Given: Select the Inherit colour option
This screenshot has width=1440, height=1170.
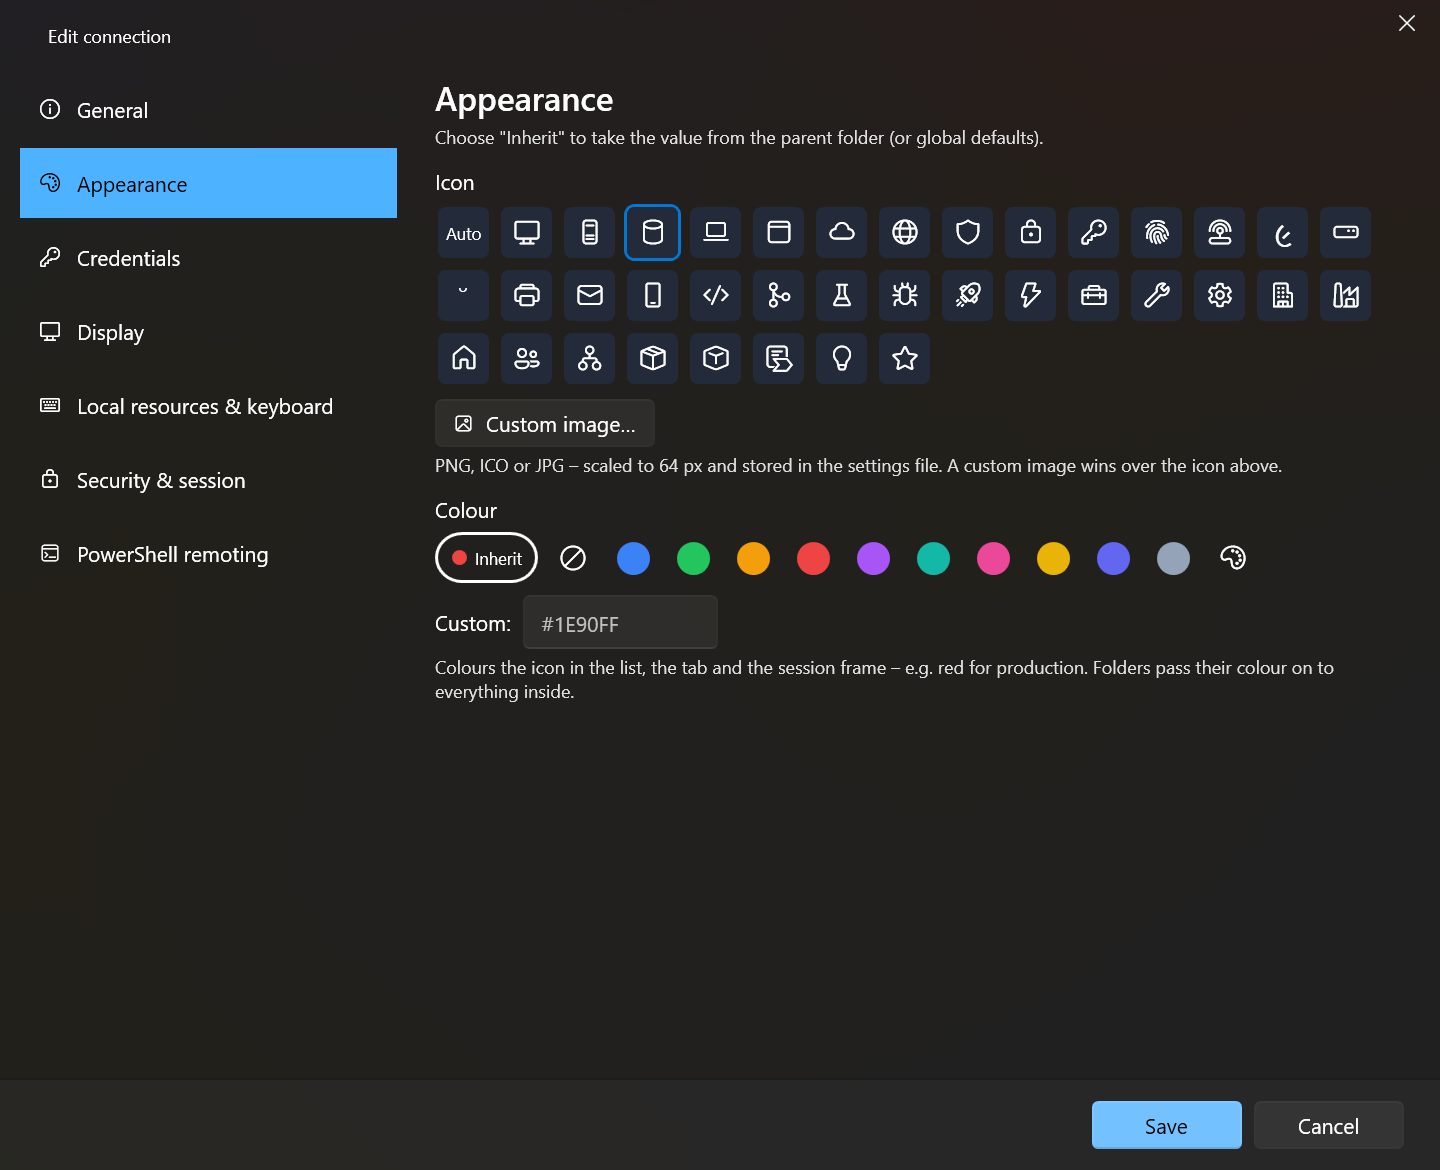Looking at the screenshot, I should (487, 558).
